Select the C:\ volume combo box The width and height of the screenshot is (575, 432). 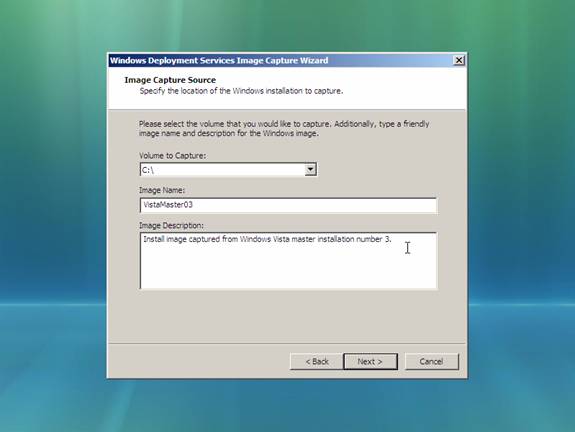coord(228,169)
